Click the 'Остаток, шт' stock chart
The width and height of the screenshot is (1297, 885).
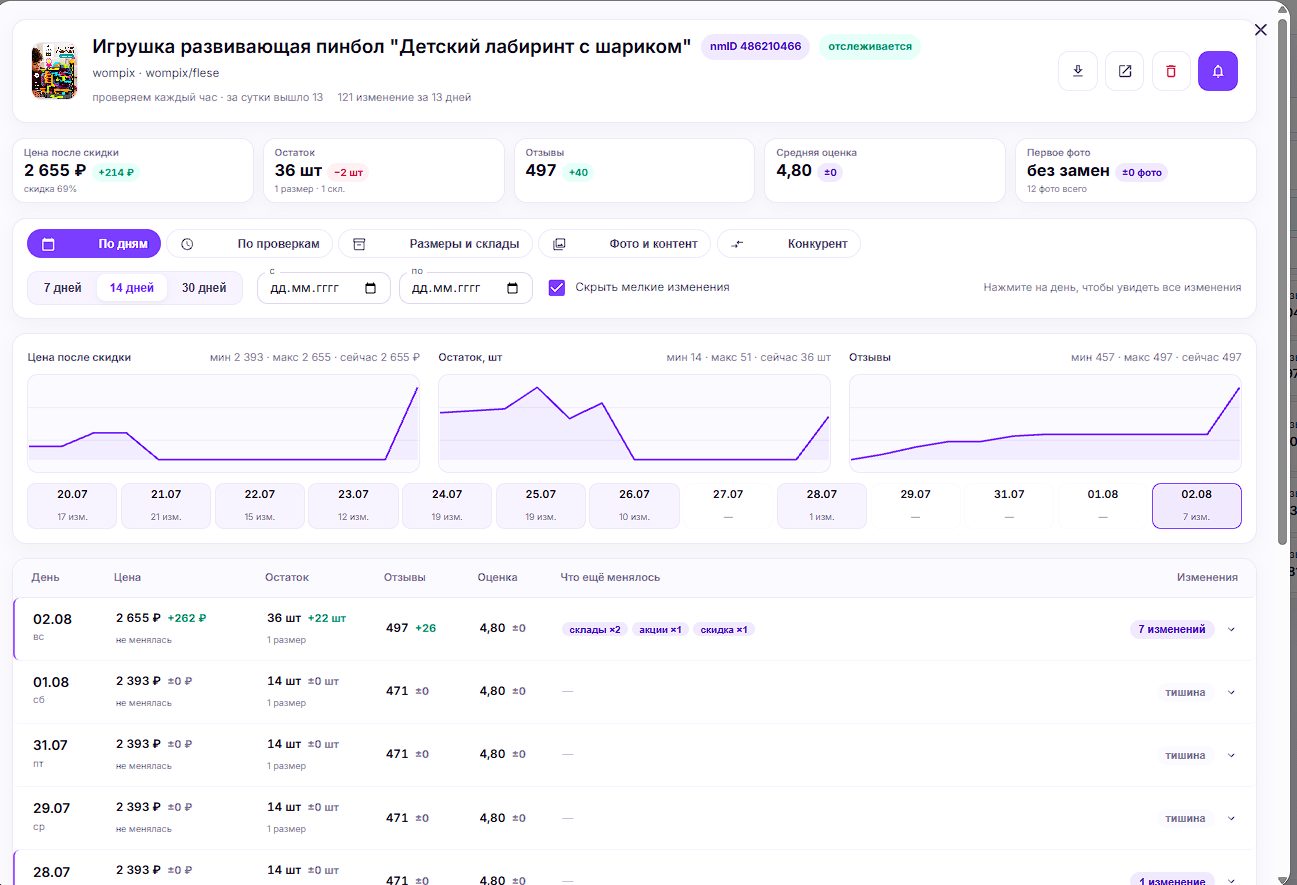coord(634,423)
